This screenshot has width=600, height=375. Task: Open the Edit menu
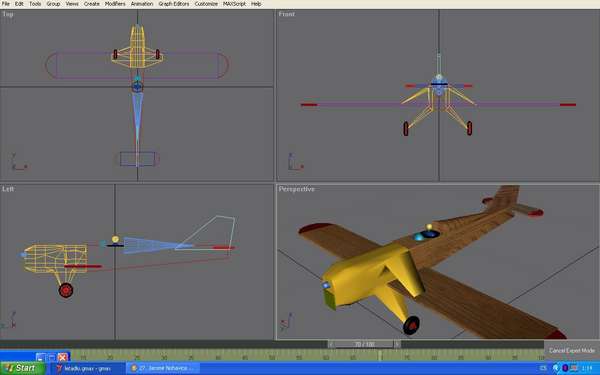[19, 4]
